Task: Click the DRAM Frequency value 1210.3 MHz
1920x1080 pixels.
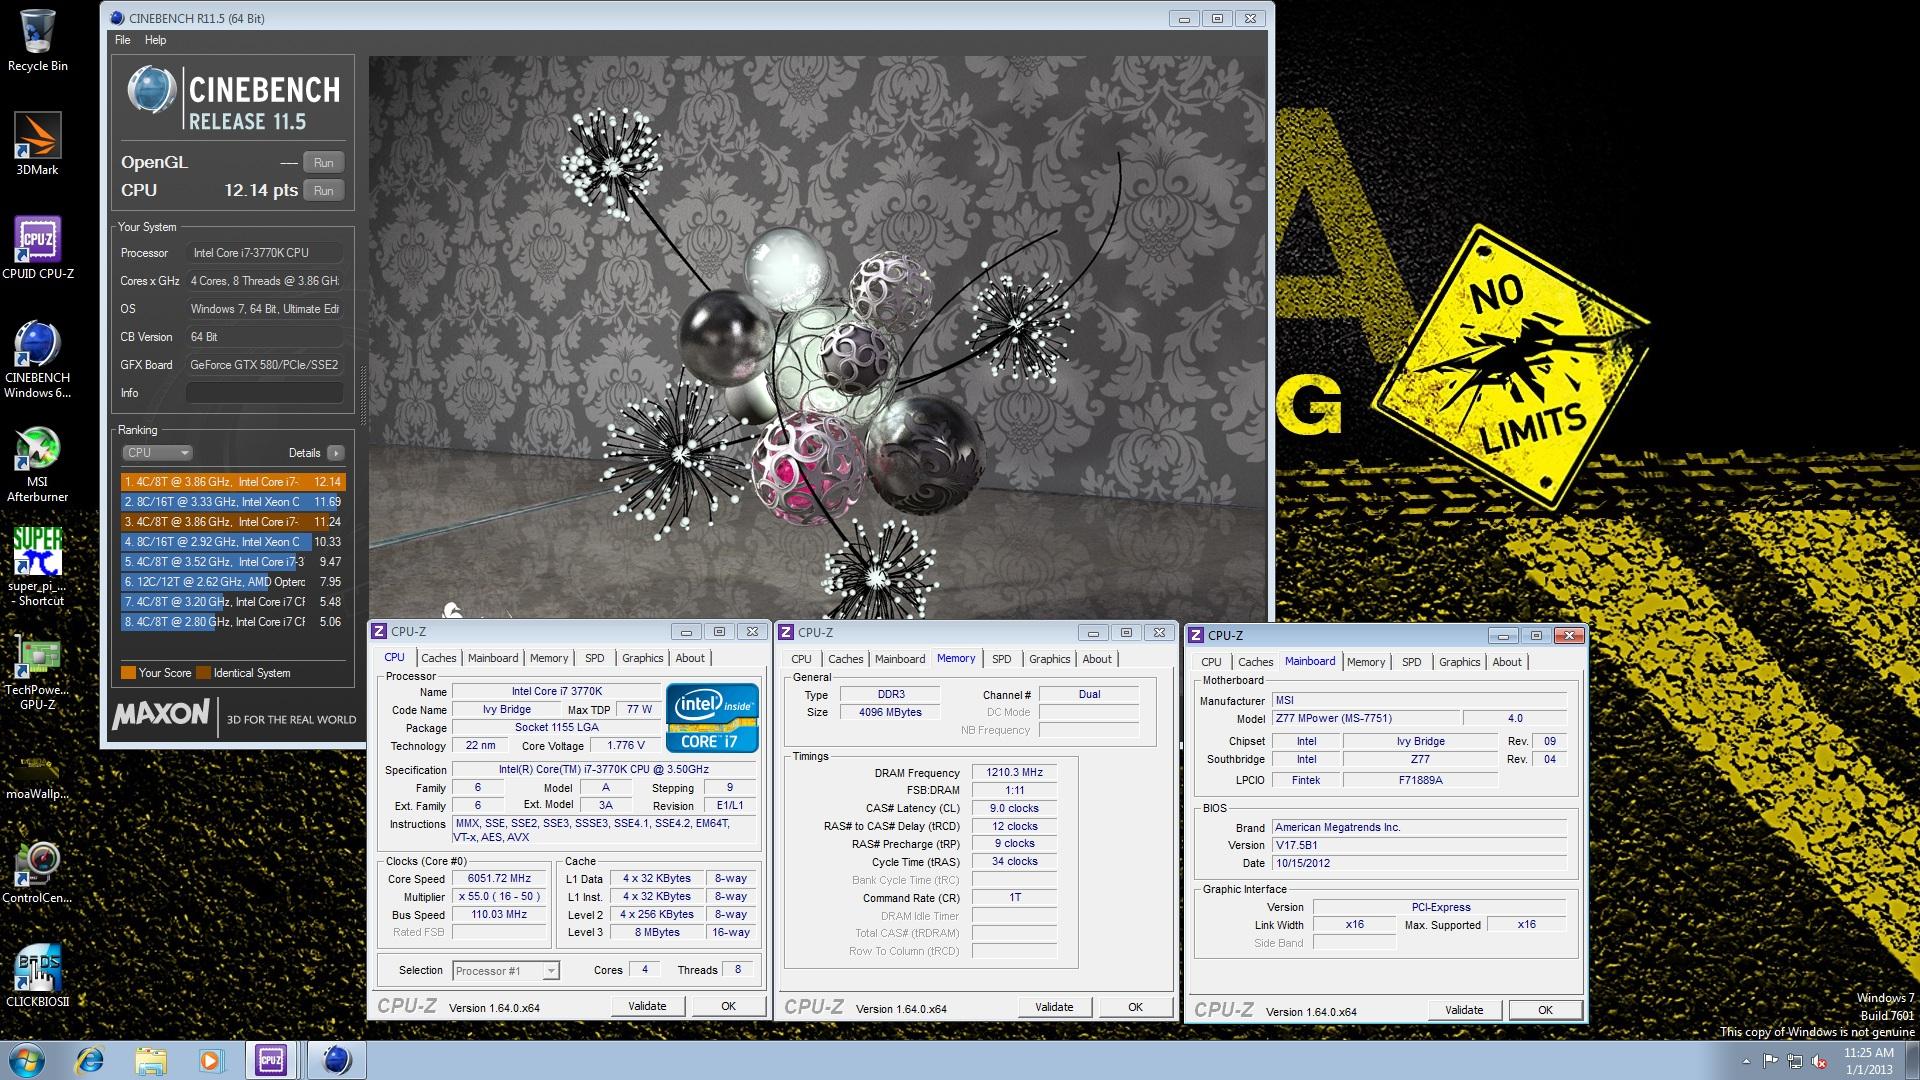Action: click(x=1014, y=773)
